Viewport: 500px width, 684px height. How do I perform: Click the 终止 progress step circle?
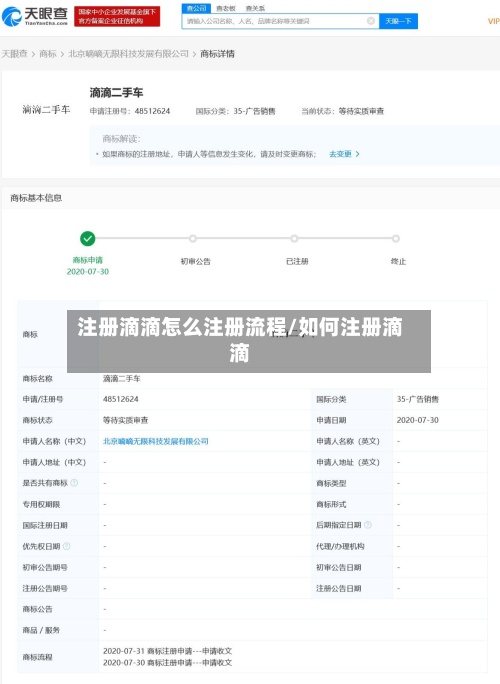point(396,239)
